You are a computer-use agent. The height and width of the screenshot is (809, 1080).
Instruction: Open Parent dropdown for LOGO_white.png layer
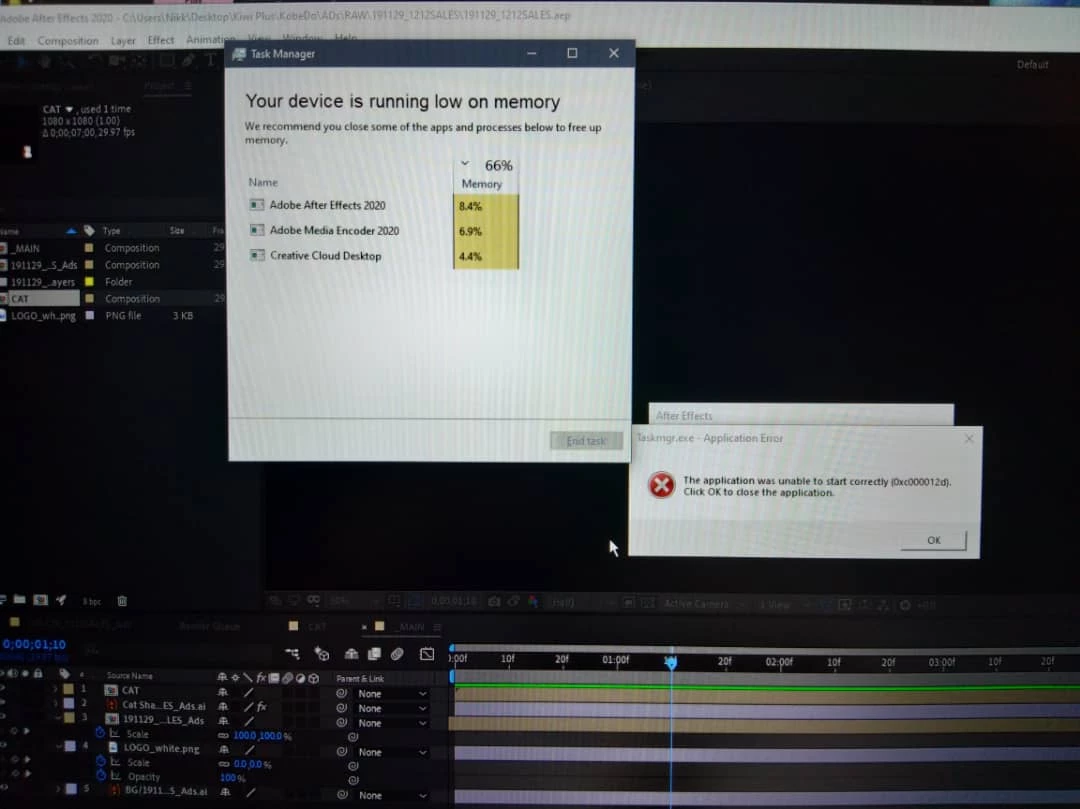coord(392,753)
